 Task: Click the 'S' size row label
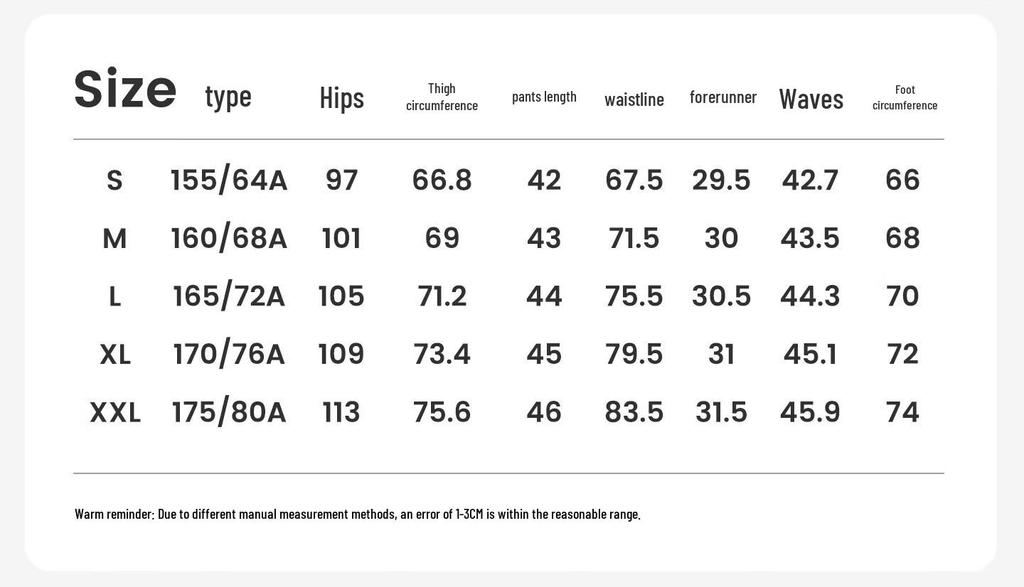[x=115, y=181]
